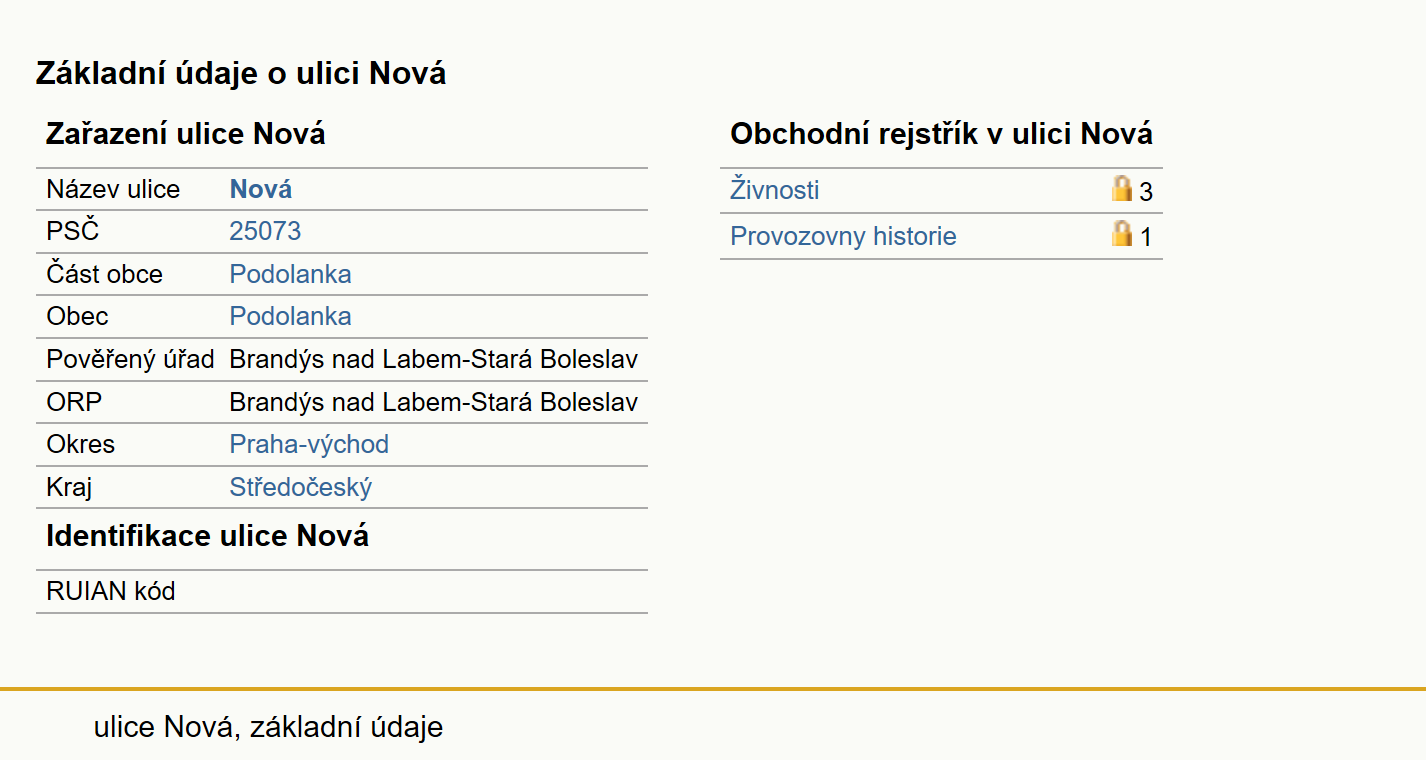Click the RUIAN kód row label
1426x760 pixels.
pos(111,591)
